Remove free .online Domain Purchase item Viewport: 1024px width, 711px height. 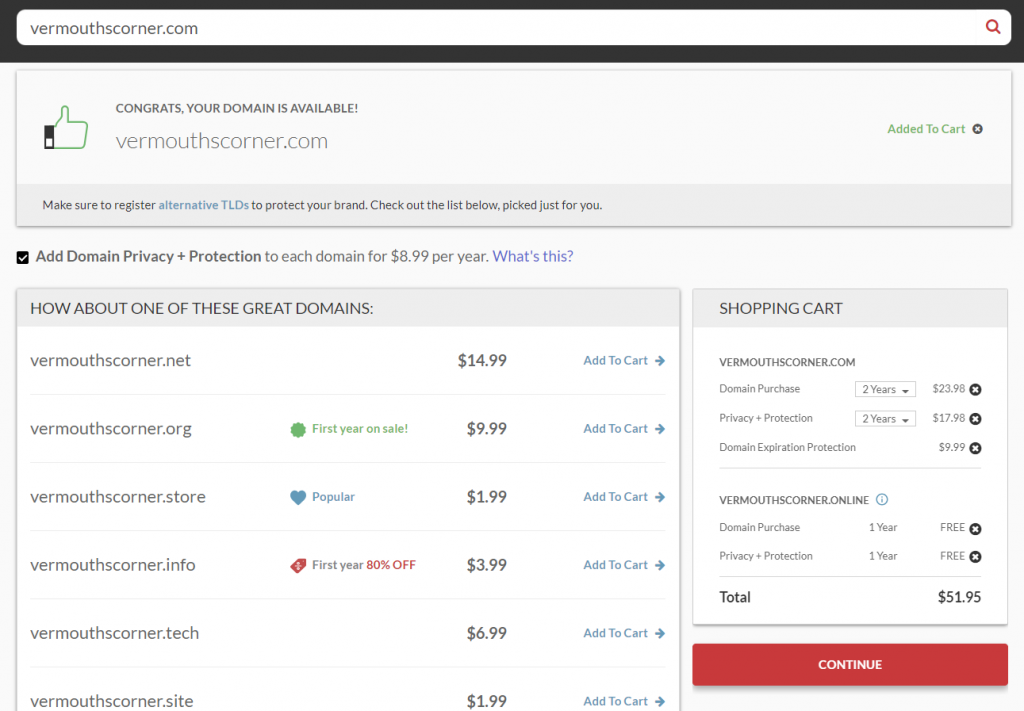click(976, 529)
